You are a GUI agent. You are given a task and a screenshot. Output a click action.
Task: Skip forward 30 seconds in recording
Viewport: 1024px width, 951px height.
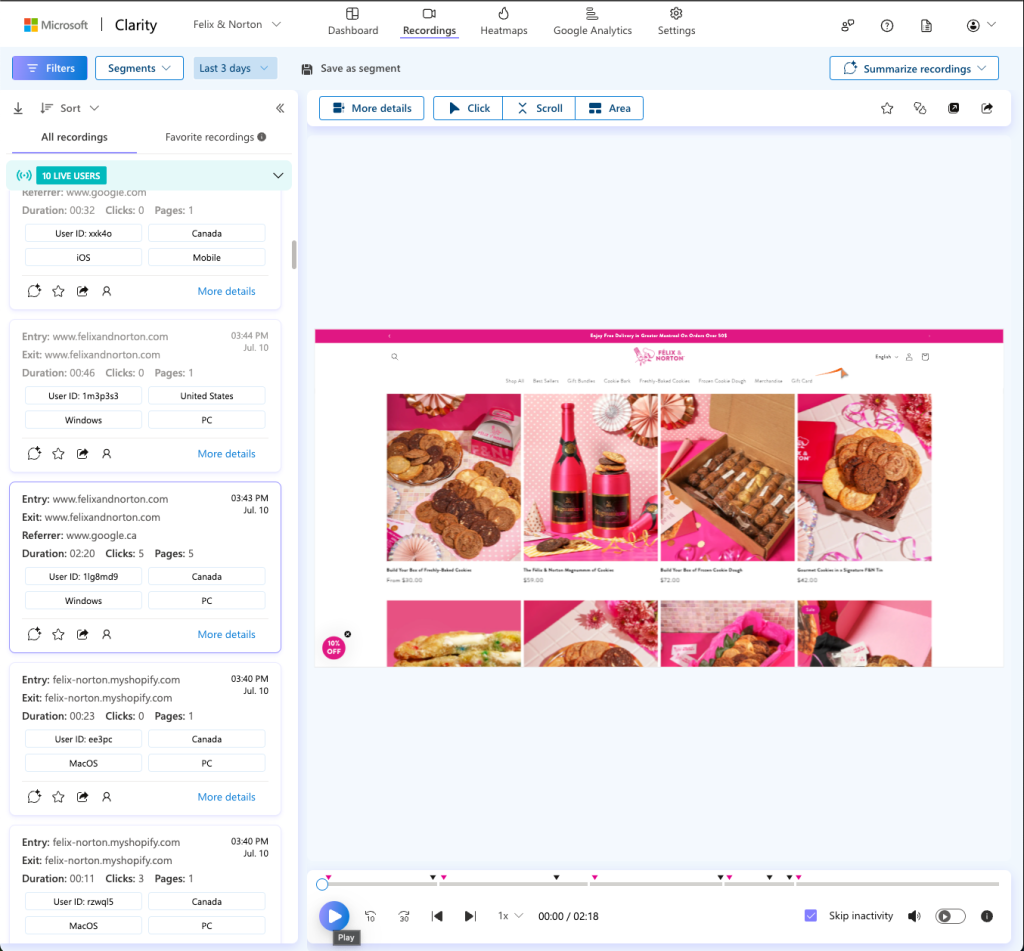[404, 916]
